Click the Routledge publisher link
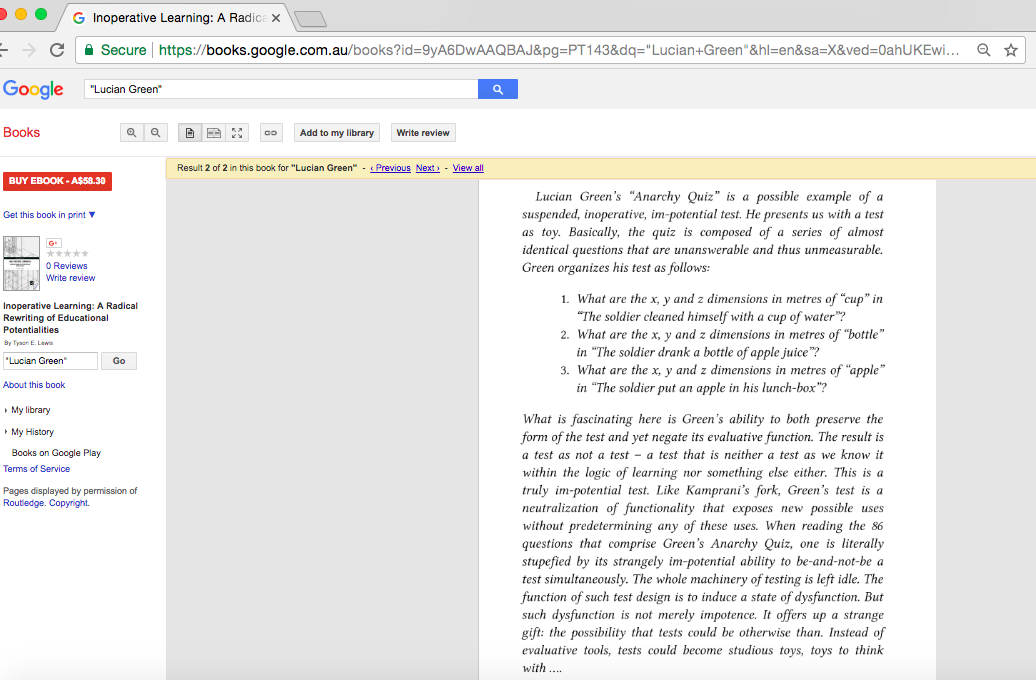 24,503
